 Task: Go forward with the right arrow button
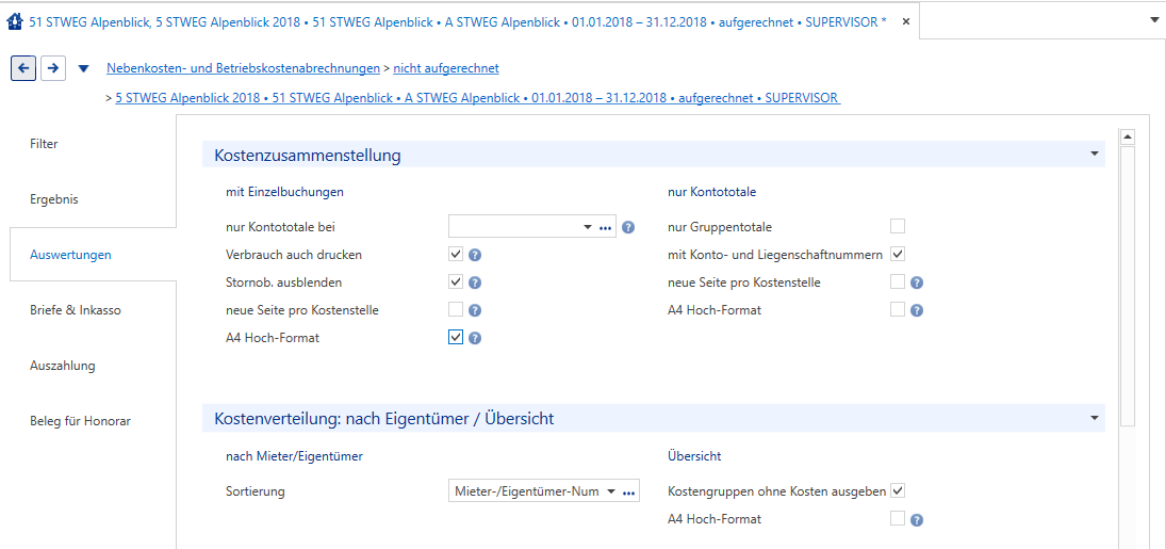click(52, 68)
